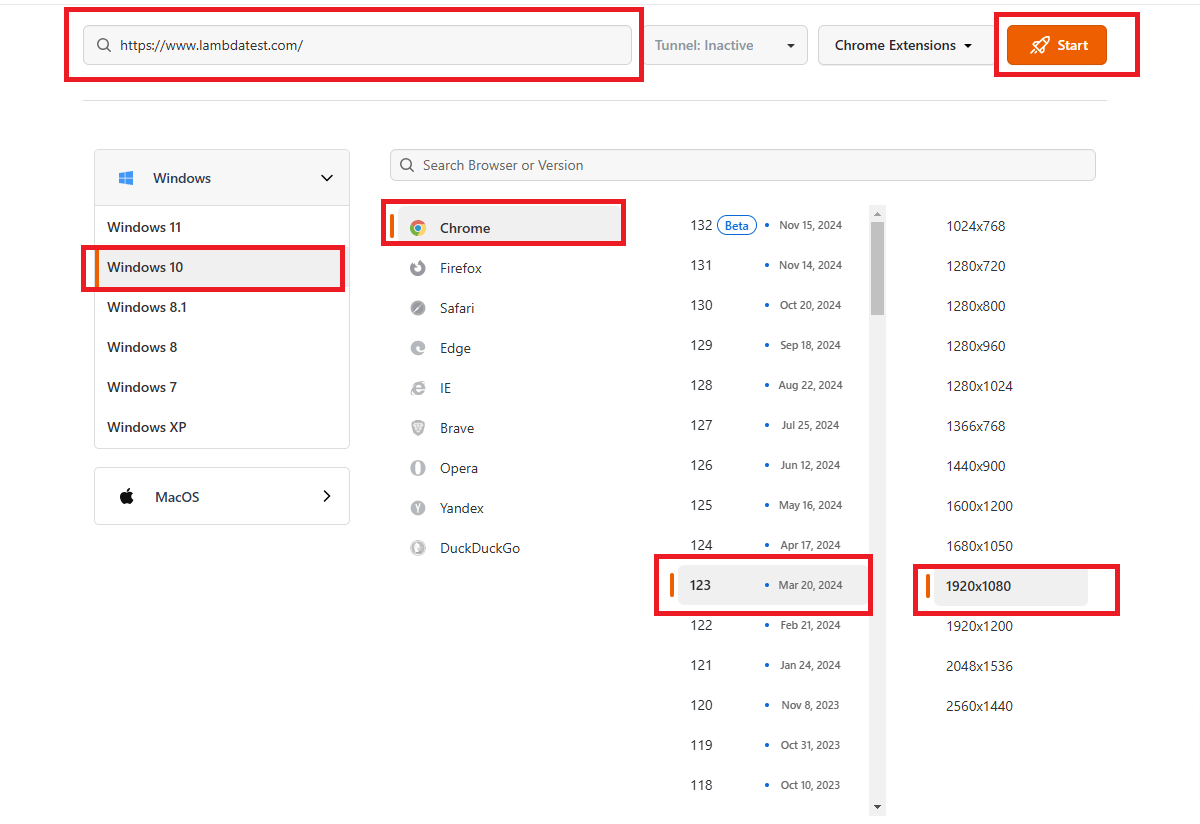Select the DuckDuckGo browser icon

click(x=418, y=548)
